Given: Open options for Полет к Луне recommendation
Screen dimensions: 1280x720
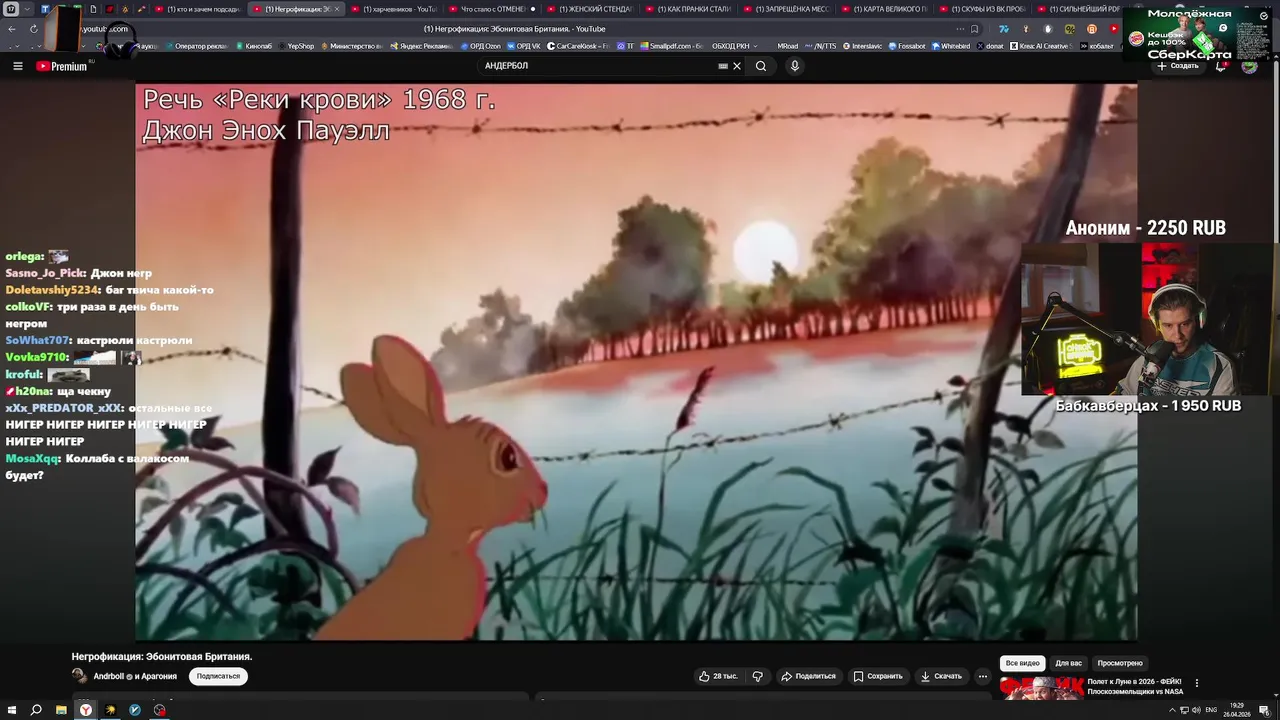Looking at the screenshot, I should pos(1197,684).
